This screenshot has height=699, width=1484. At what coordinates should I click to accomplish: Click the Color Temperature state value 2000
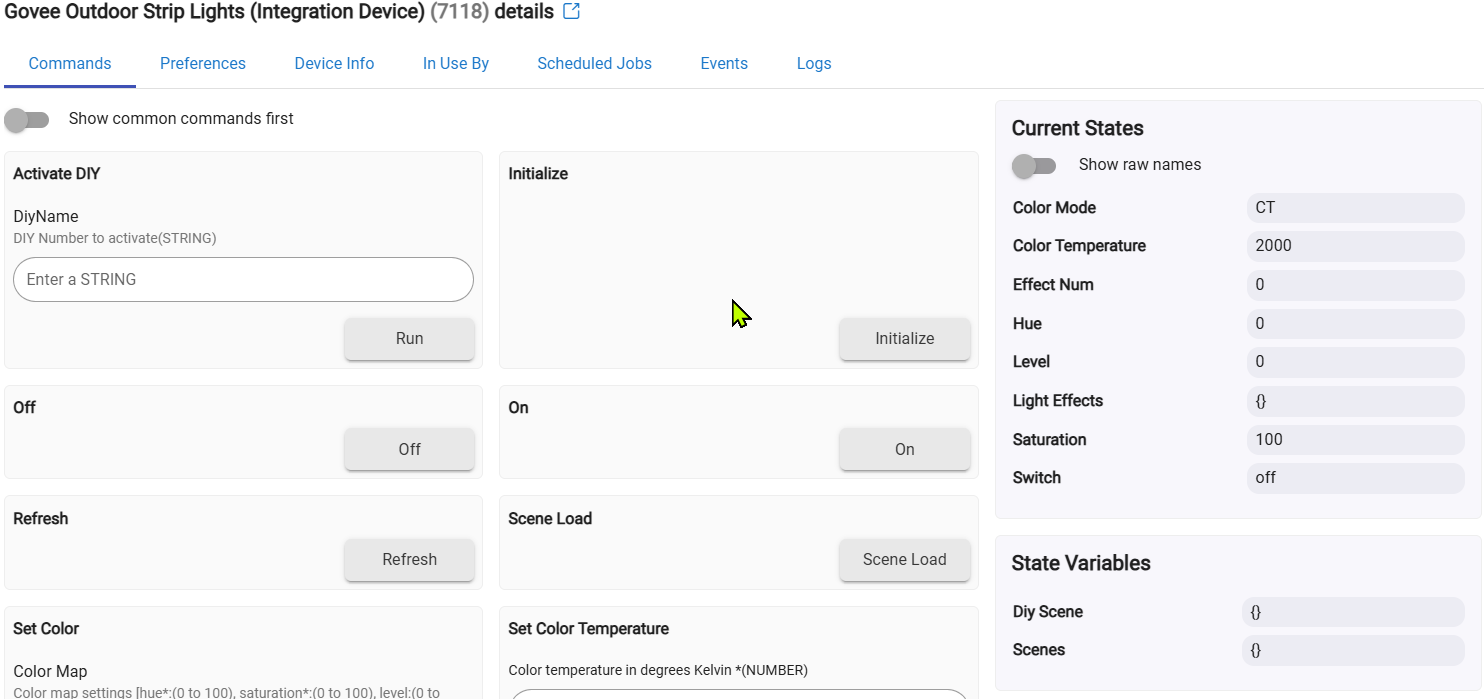(x=1355, y=246)
